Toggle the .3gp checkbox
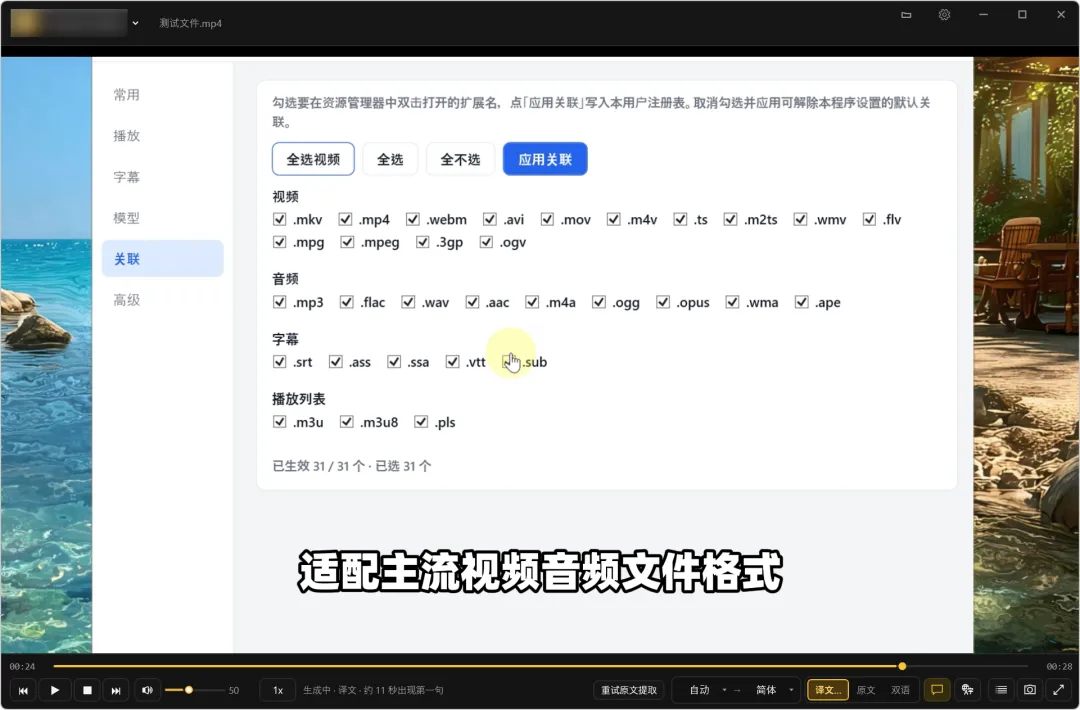This screenshot has height=710, width=1080. tap(422, 242)
